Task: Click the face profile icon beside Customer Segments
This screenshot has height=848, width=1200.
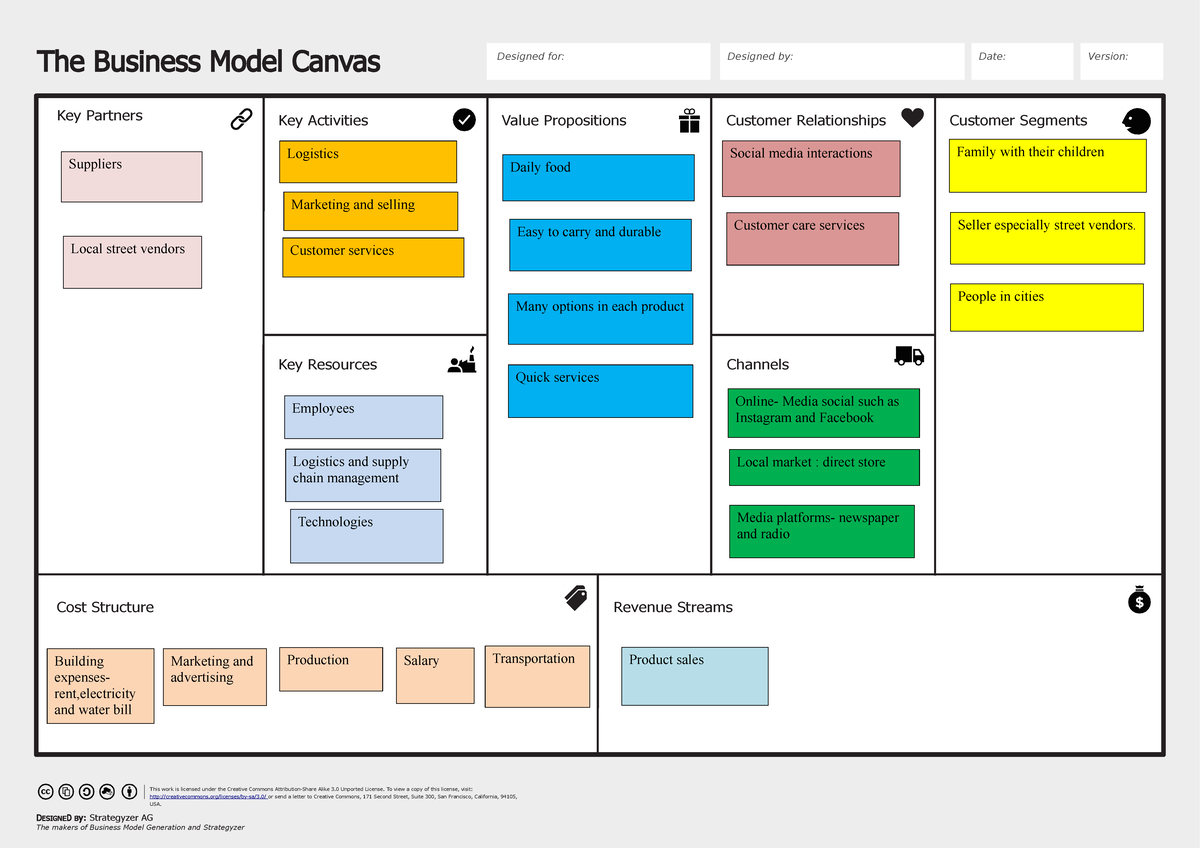Action: tap(1137, 122)
